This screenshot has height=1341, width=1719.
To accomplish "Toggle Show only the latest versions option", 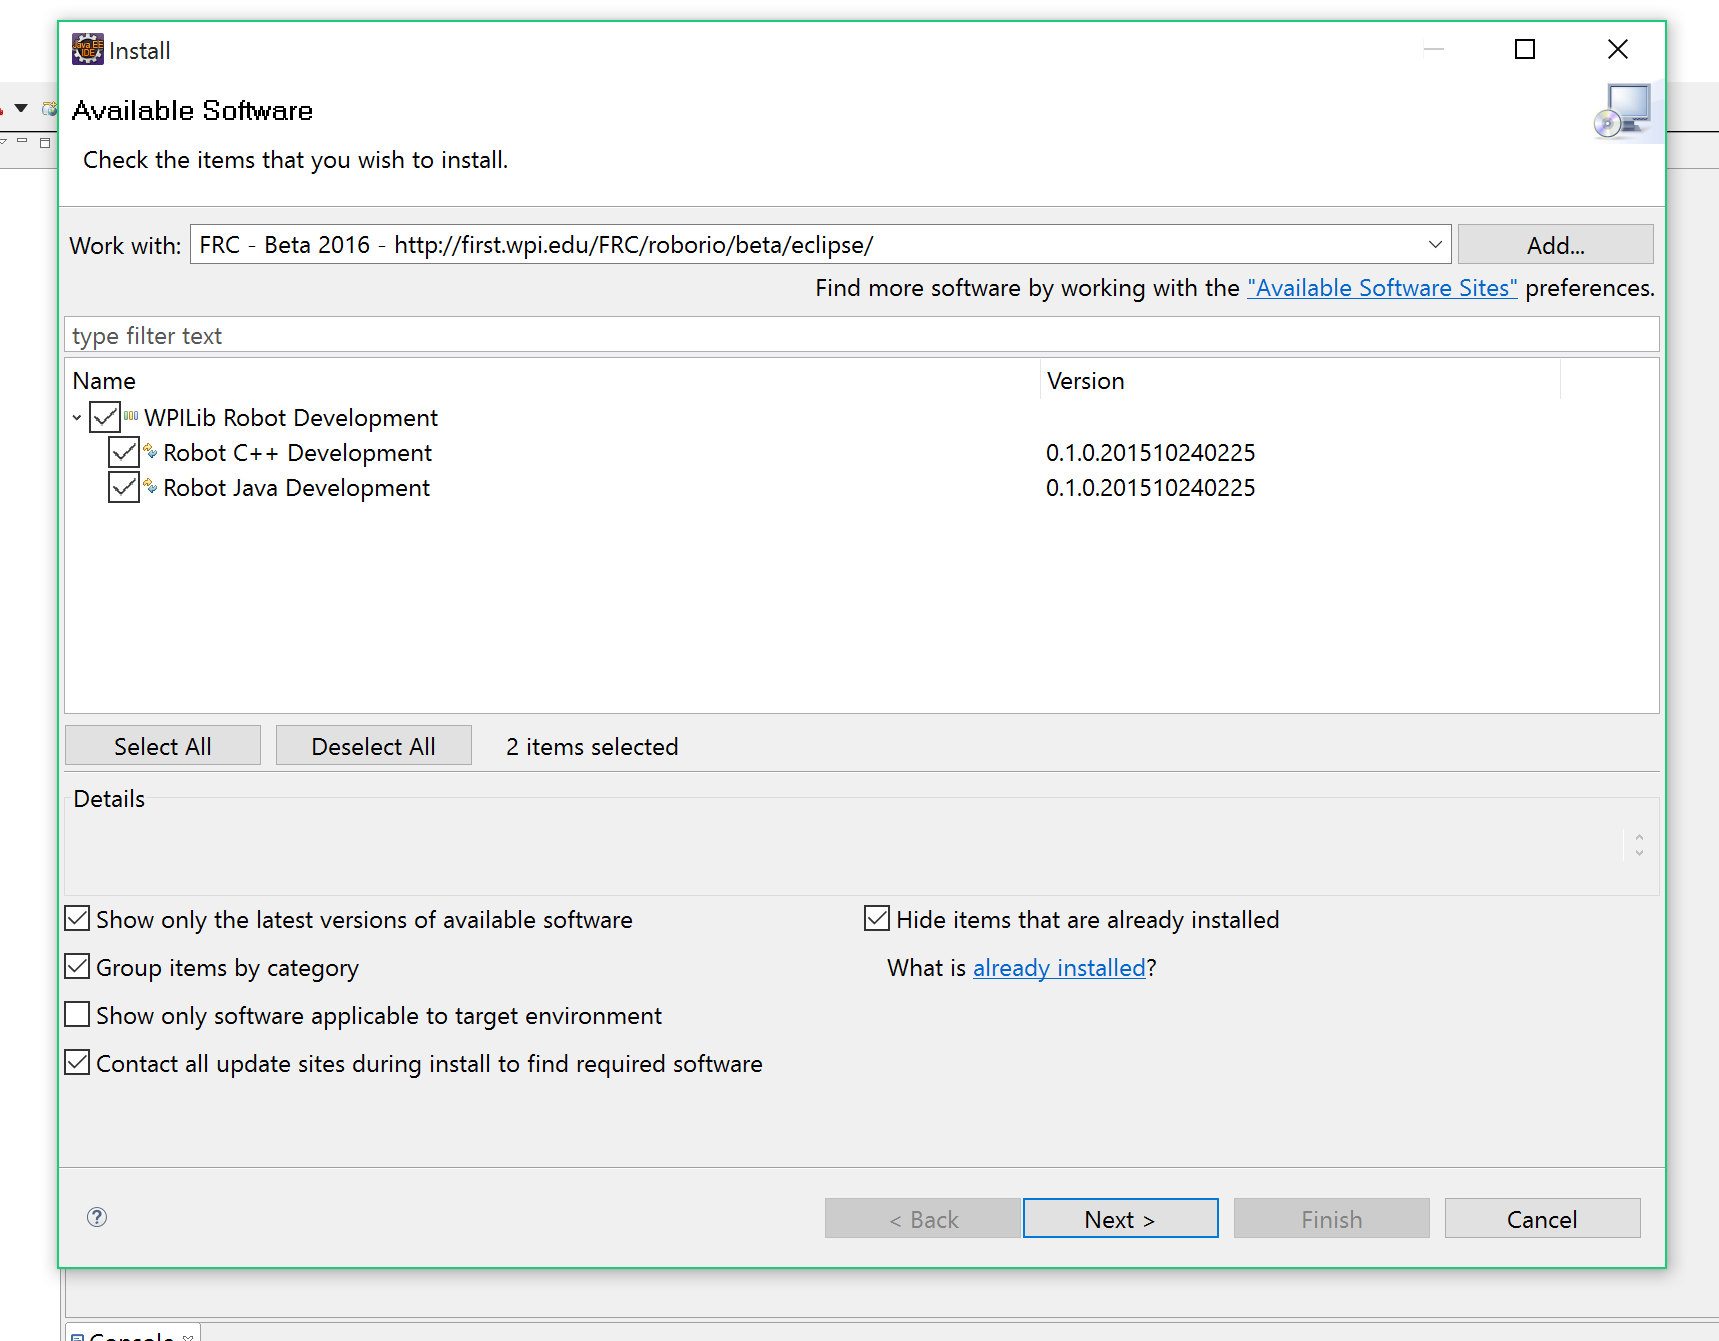I will [77, 918].
